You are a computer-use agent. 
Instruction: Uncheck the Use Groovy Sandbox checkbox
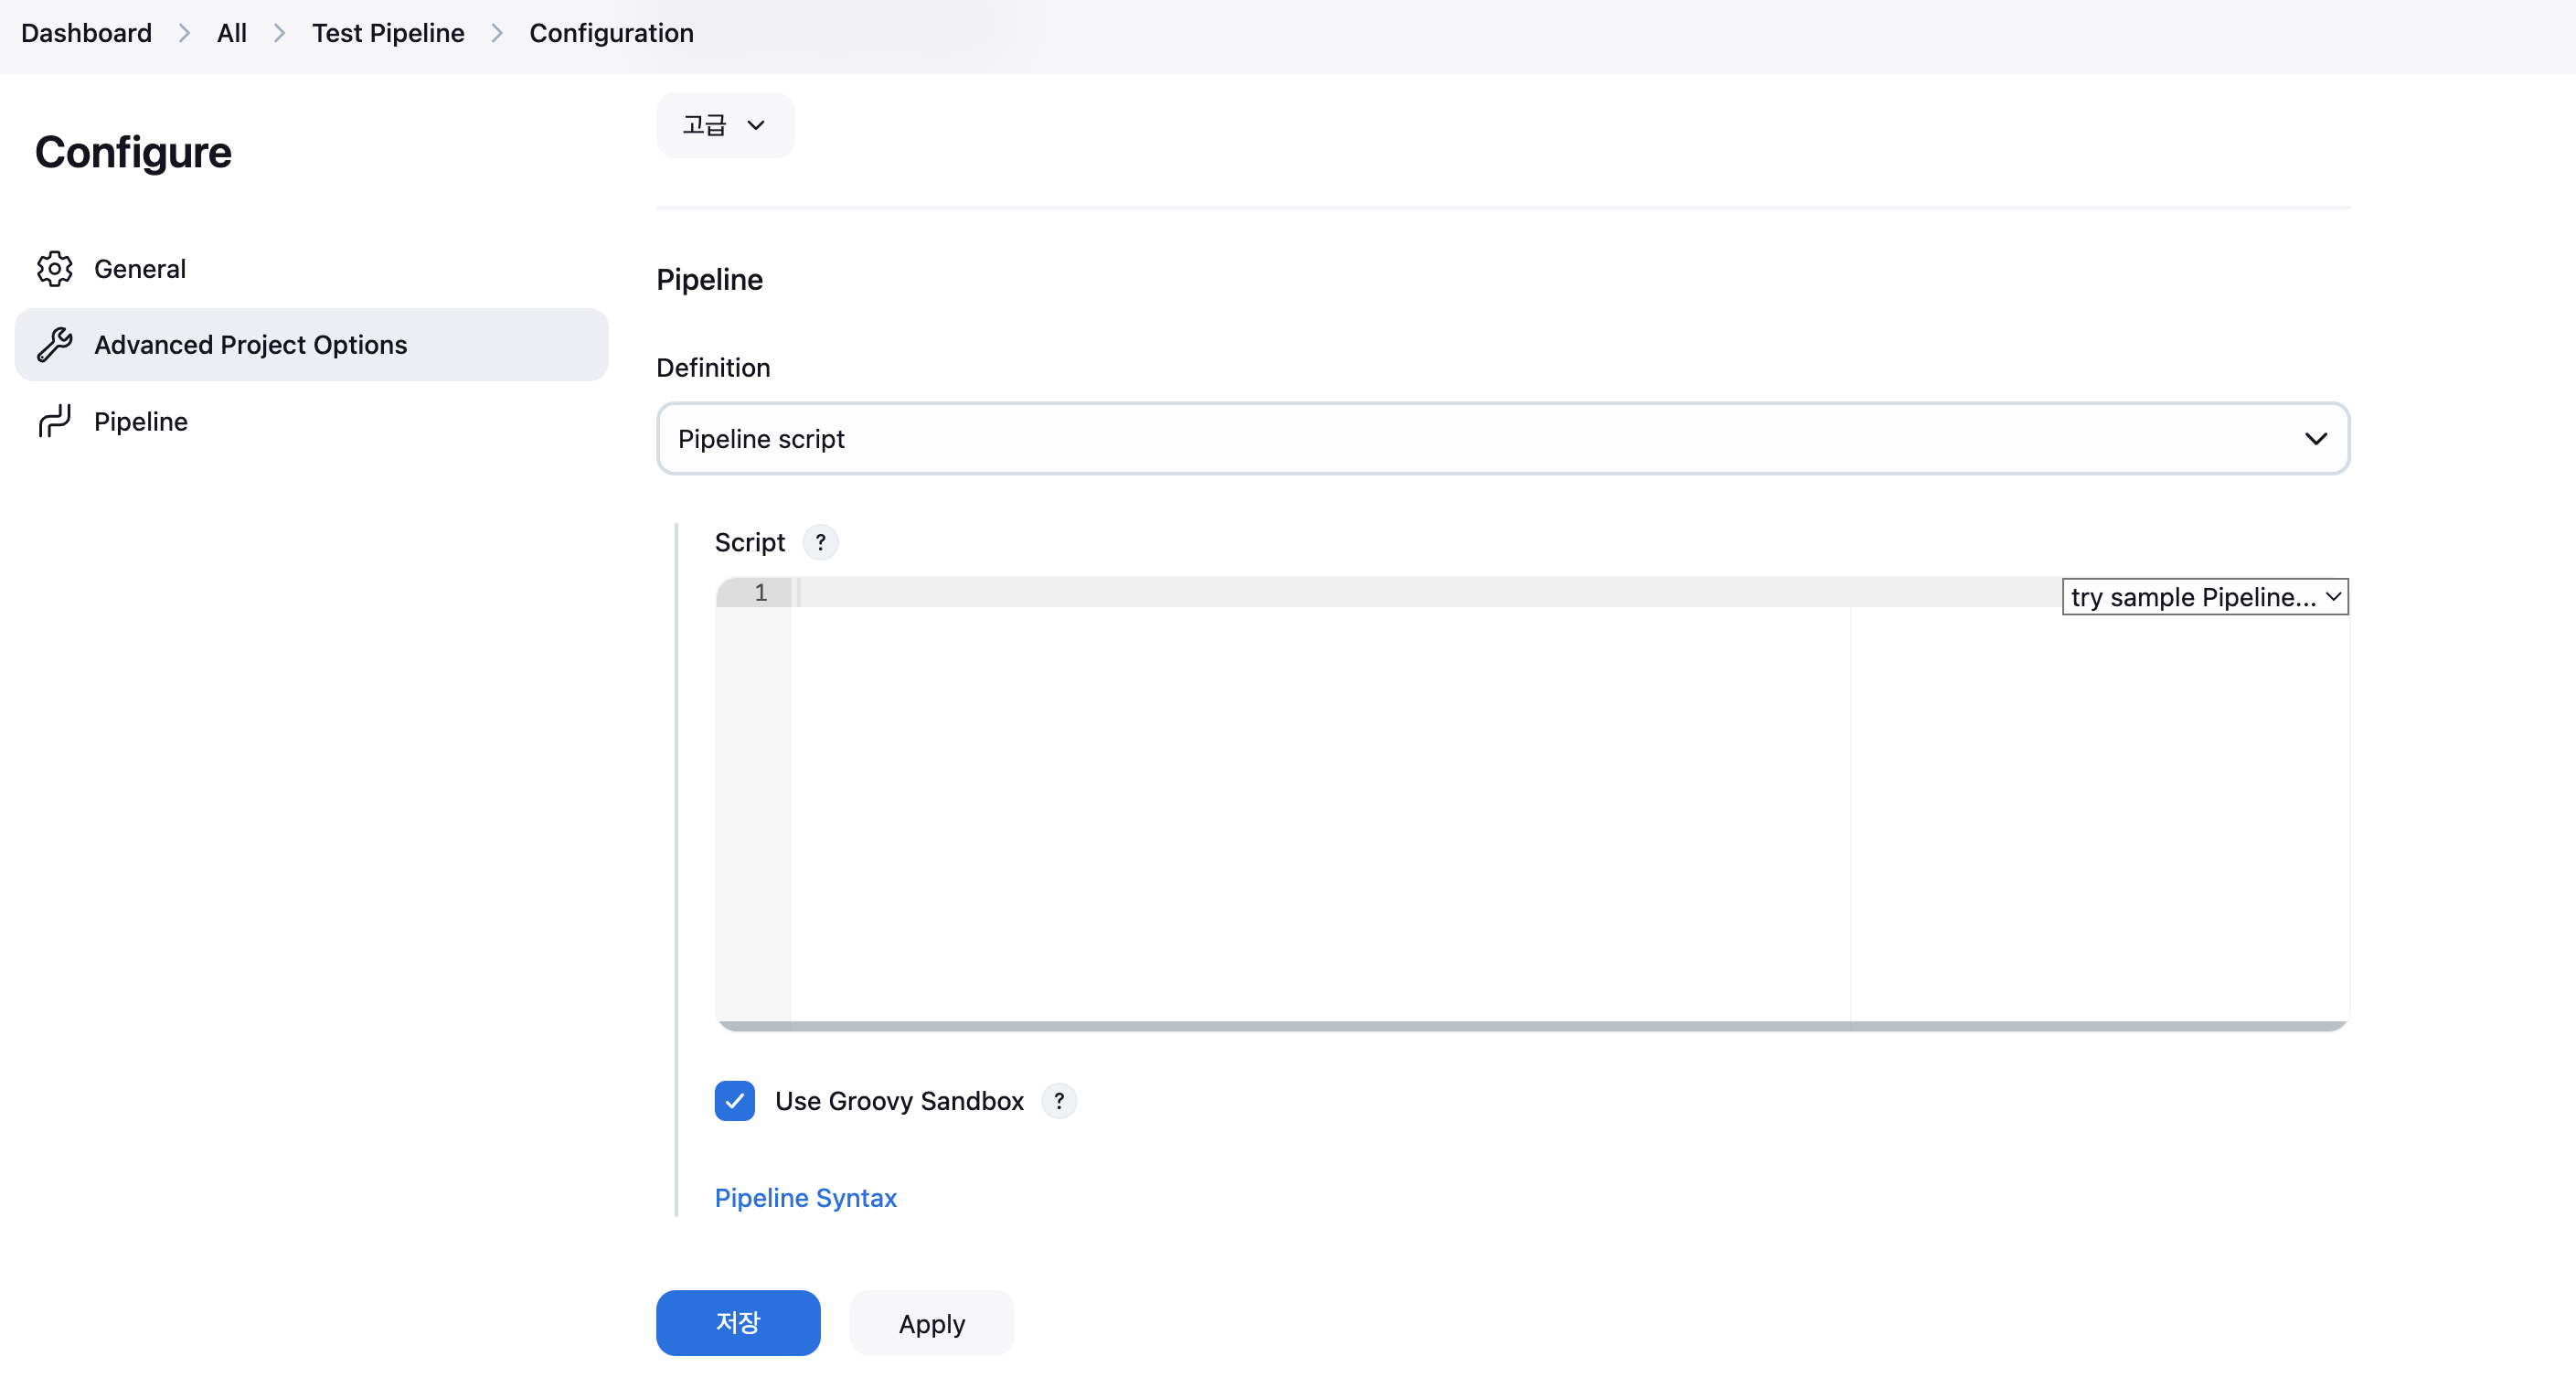[x=735, y=1101]
